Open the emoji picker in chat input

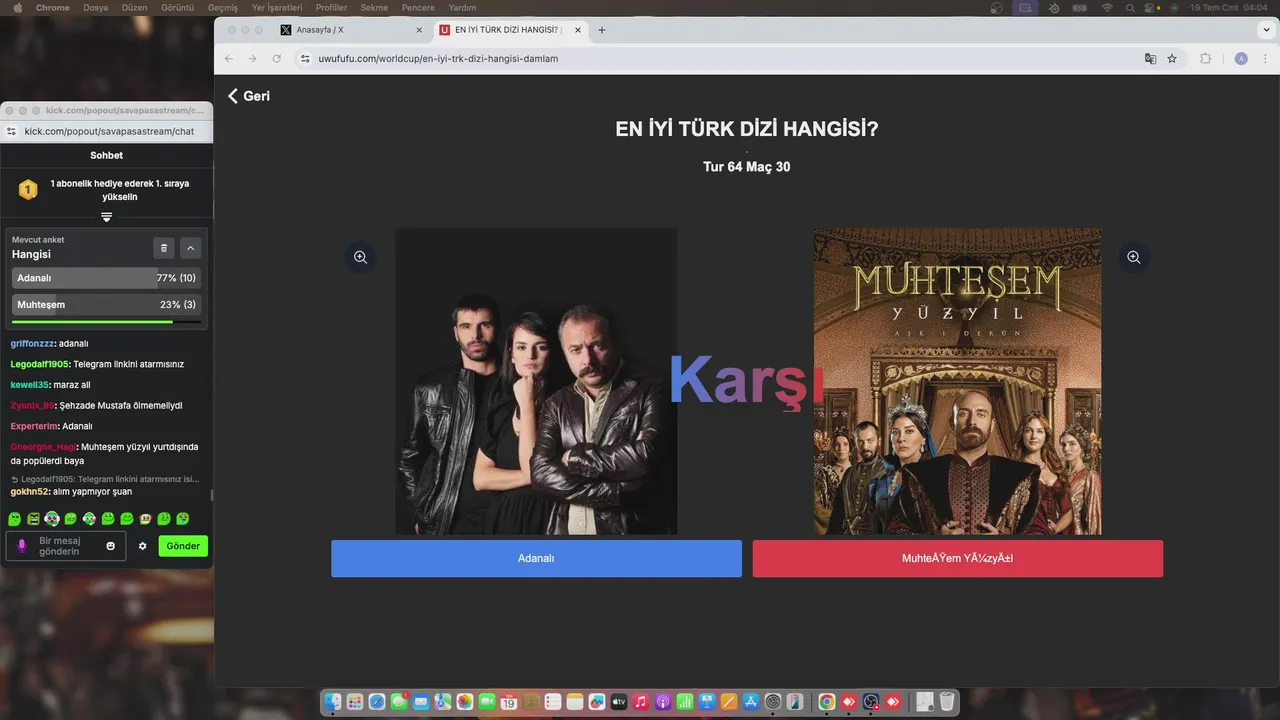pyautogui.click(x=111, y=546)
